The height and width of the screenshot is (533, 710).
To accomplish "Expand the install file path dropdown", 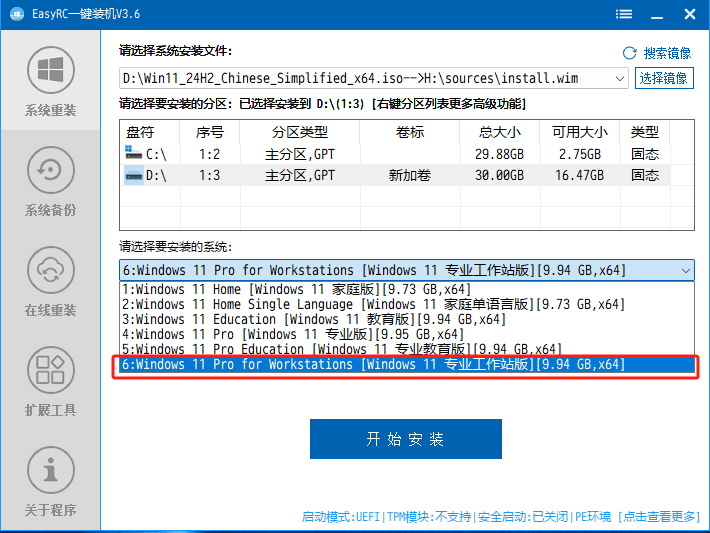I will (620, 78).
